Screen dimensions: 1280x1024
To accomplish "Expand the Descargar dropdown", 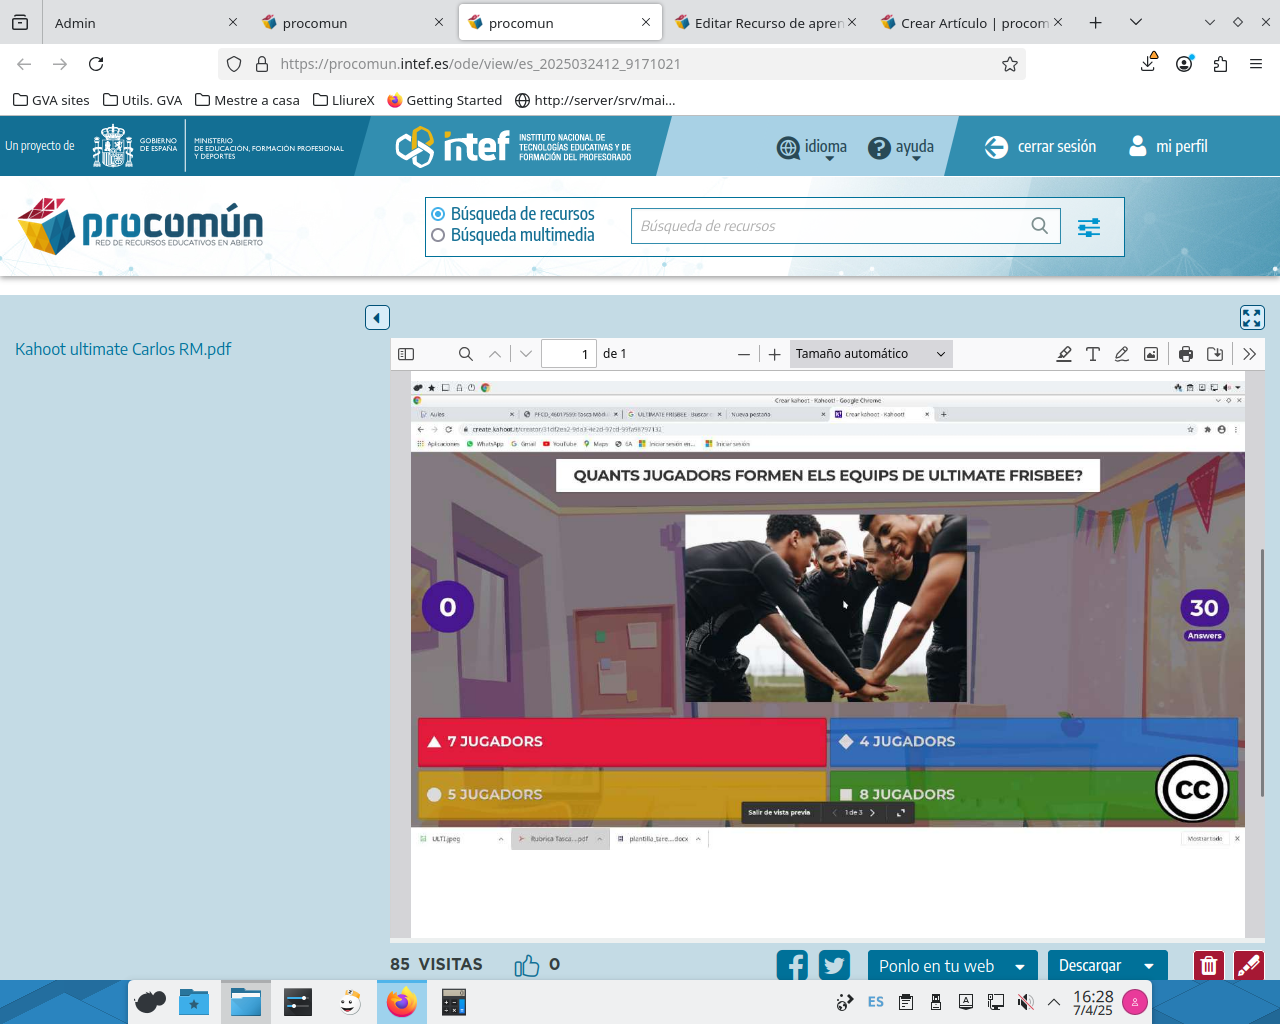I will pos(1149,966).
